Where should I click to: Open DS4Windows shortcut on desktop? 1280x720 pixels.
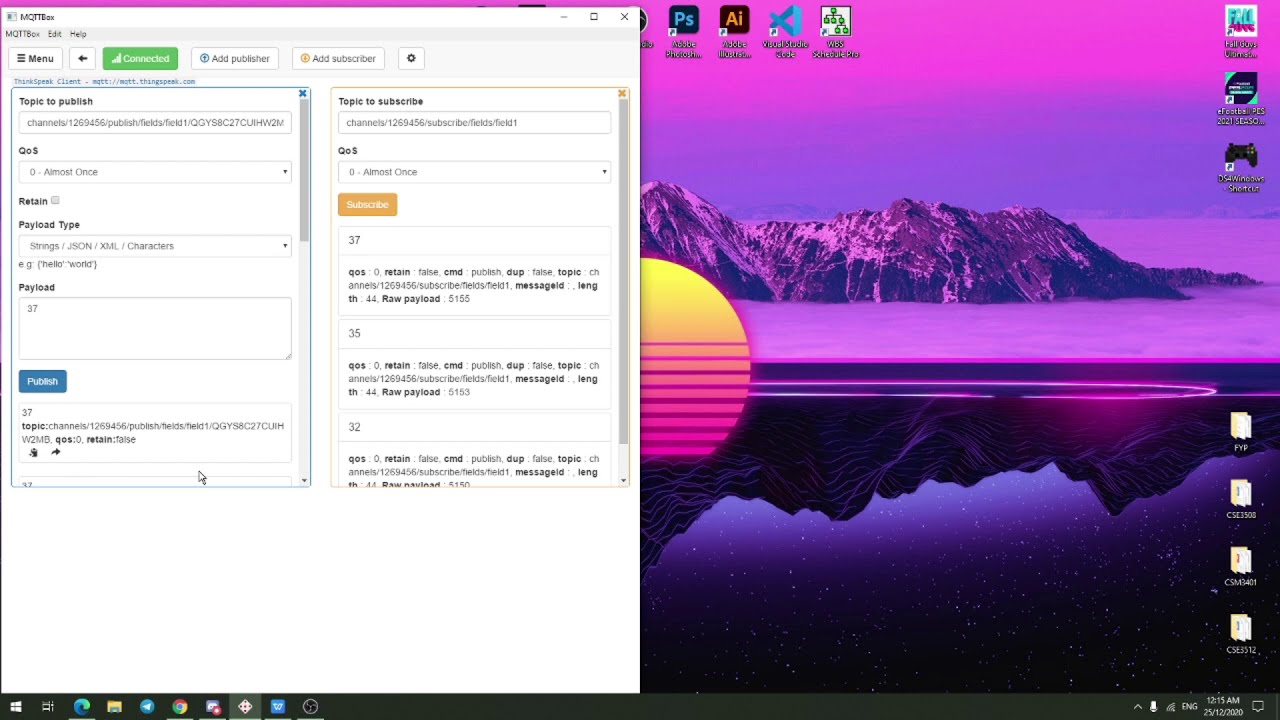(x=1241, y=167)
